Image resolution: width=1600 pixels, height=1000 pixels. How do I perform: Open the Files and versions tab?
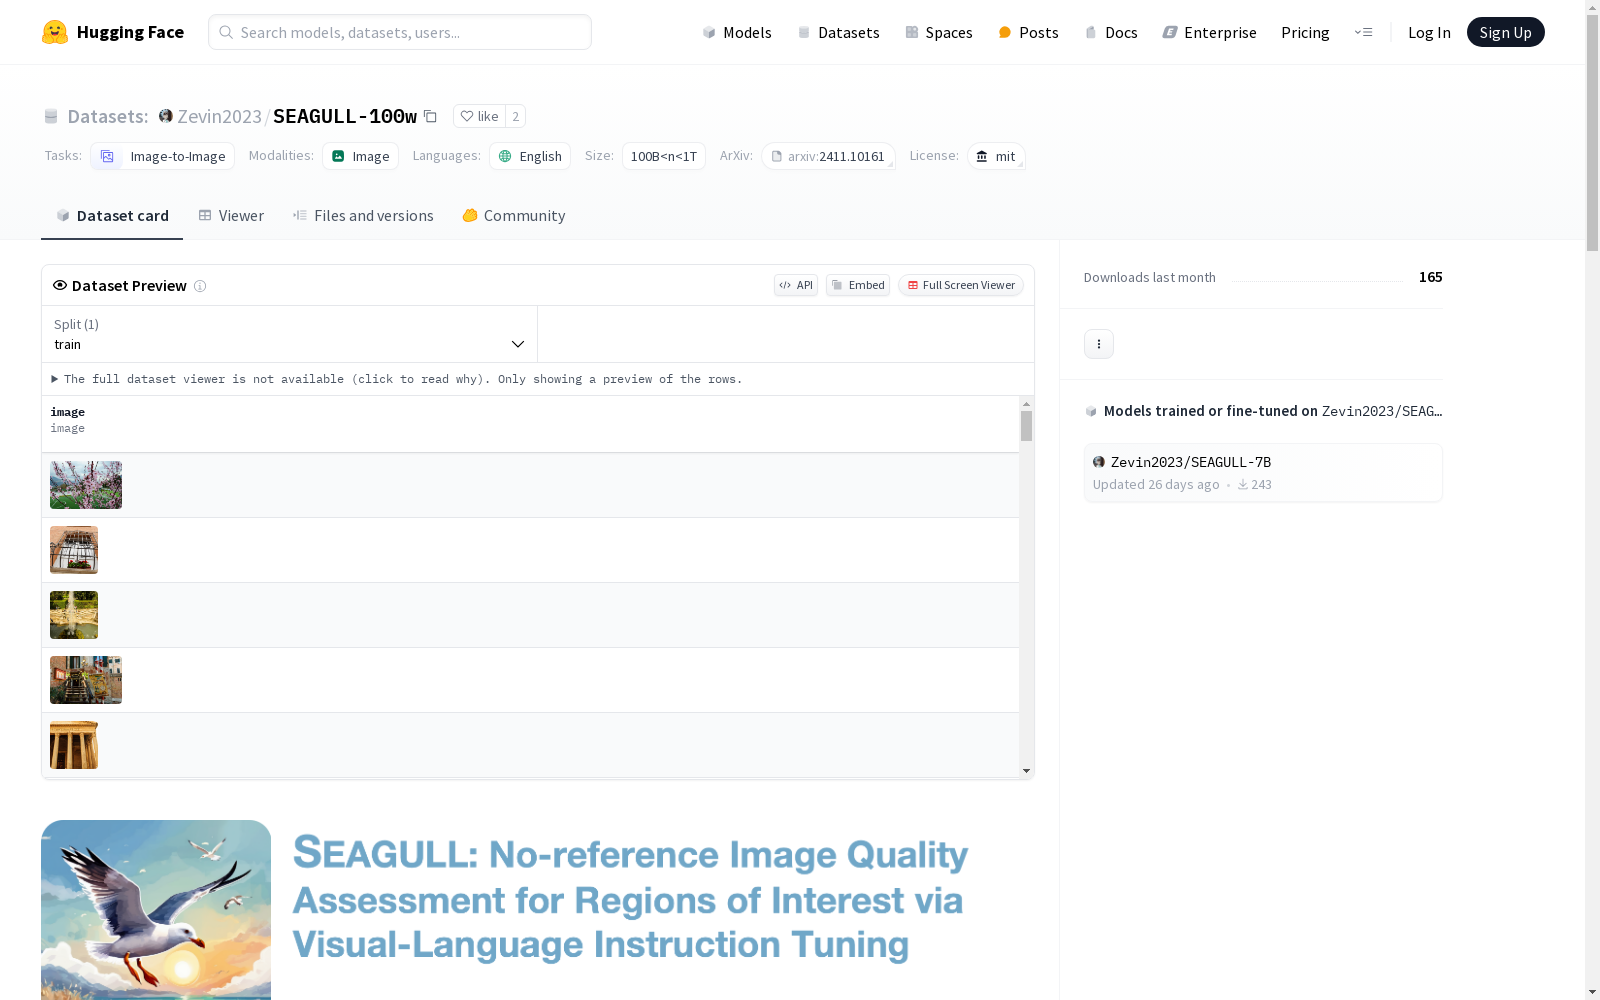point(363,216)
